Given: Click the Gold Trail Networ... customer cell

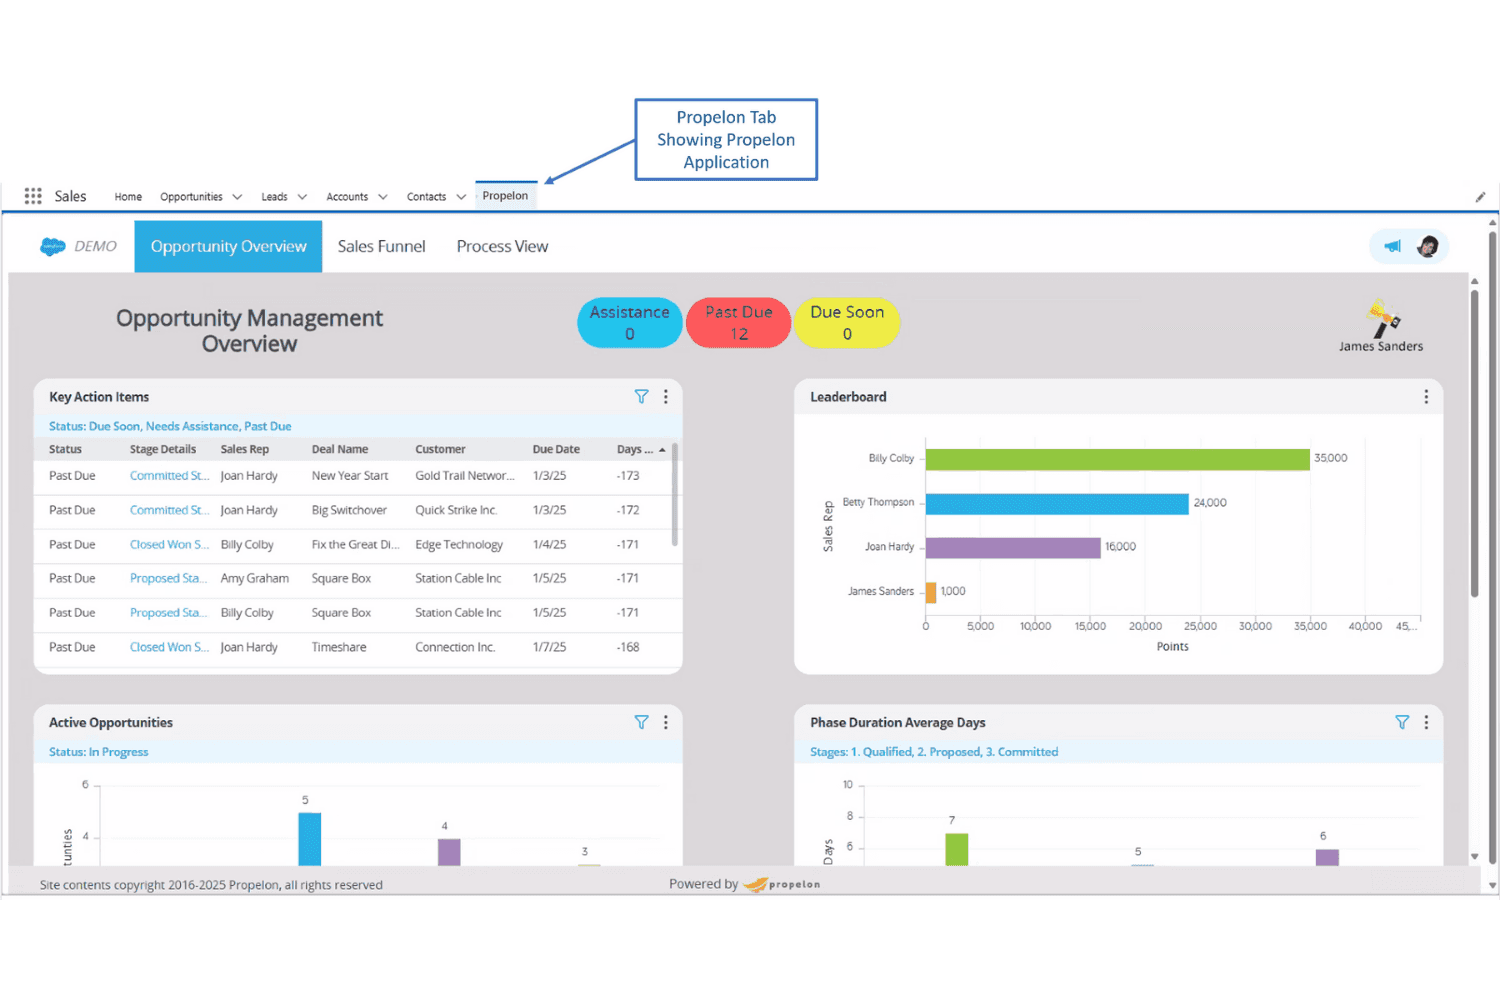Looking at the screenshot, I should coord(465,476).
